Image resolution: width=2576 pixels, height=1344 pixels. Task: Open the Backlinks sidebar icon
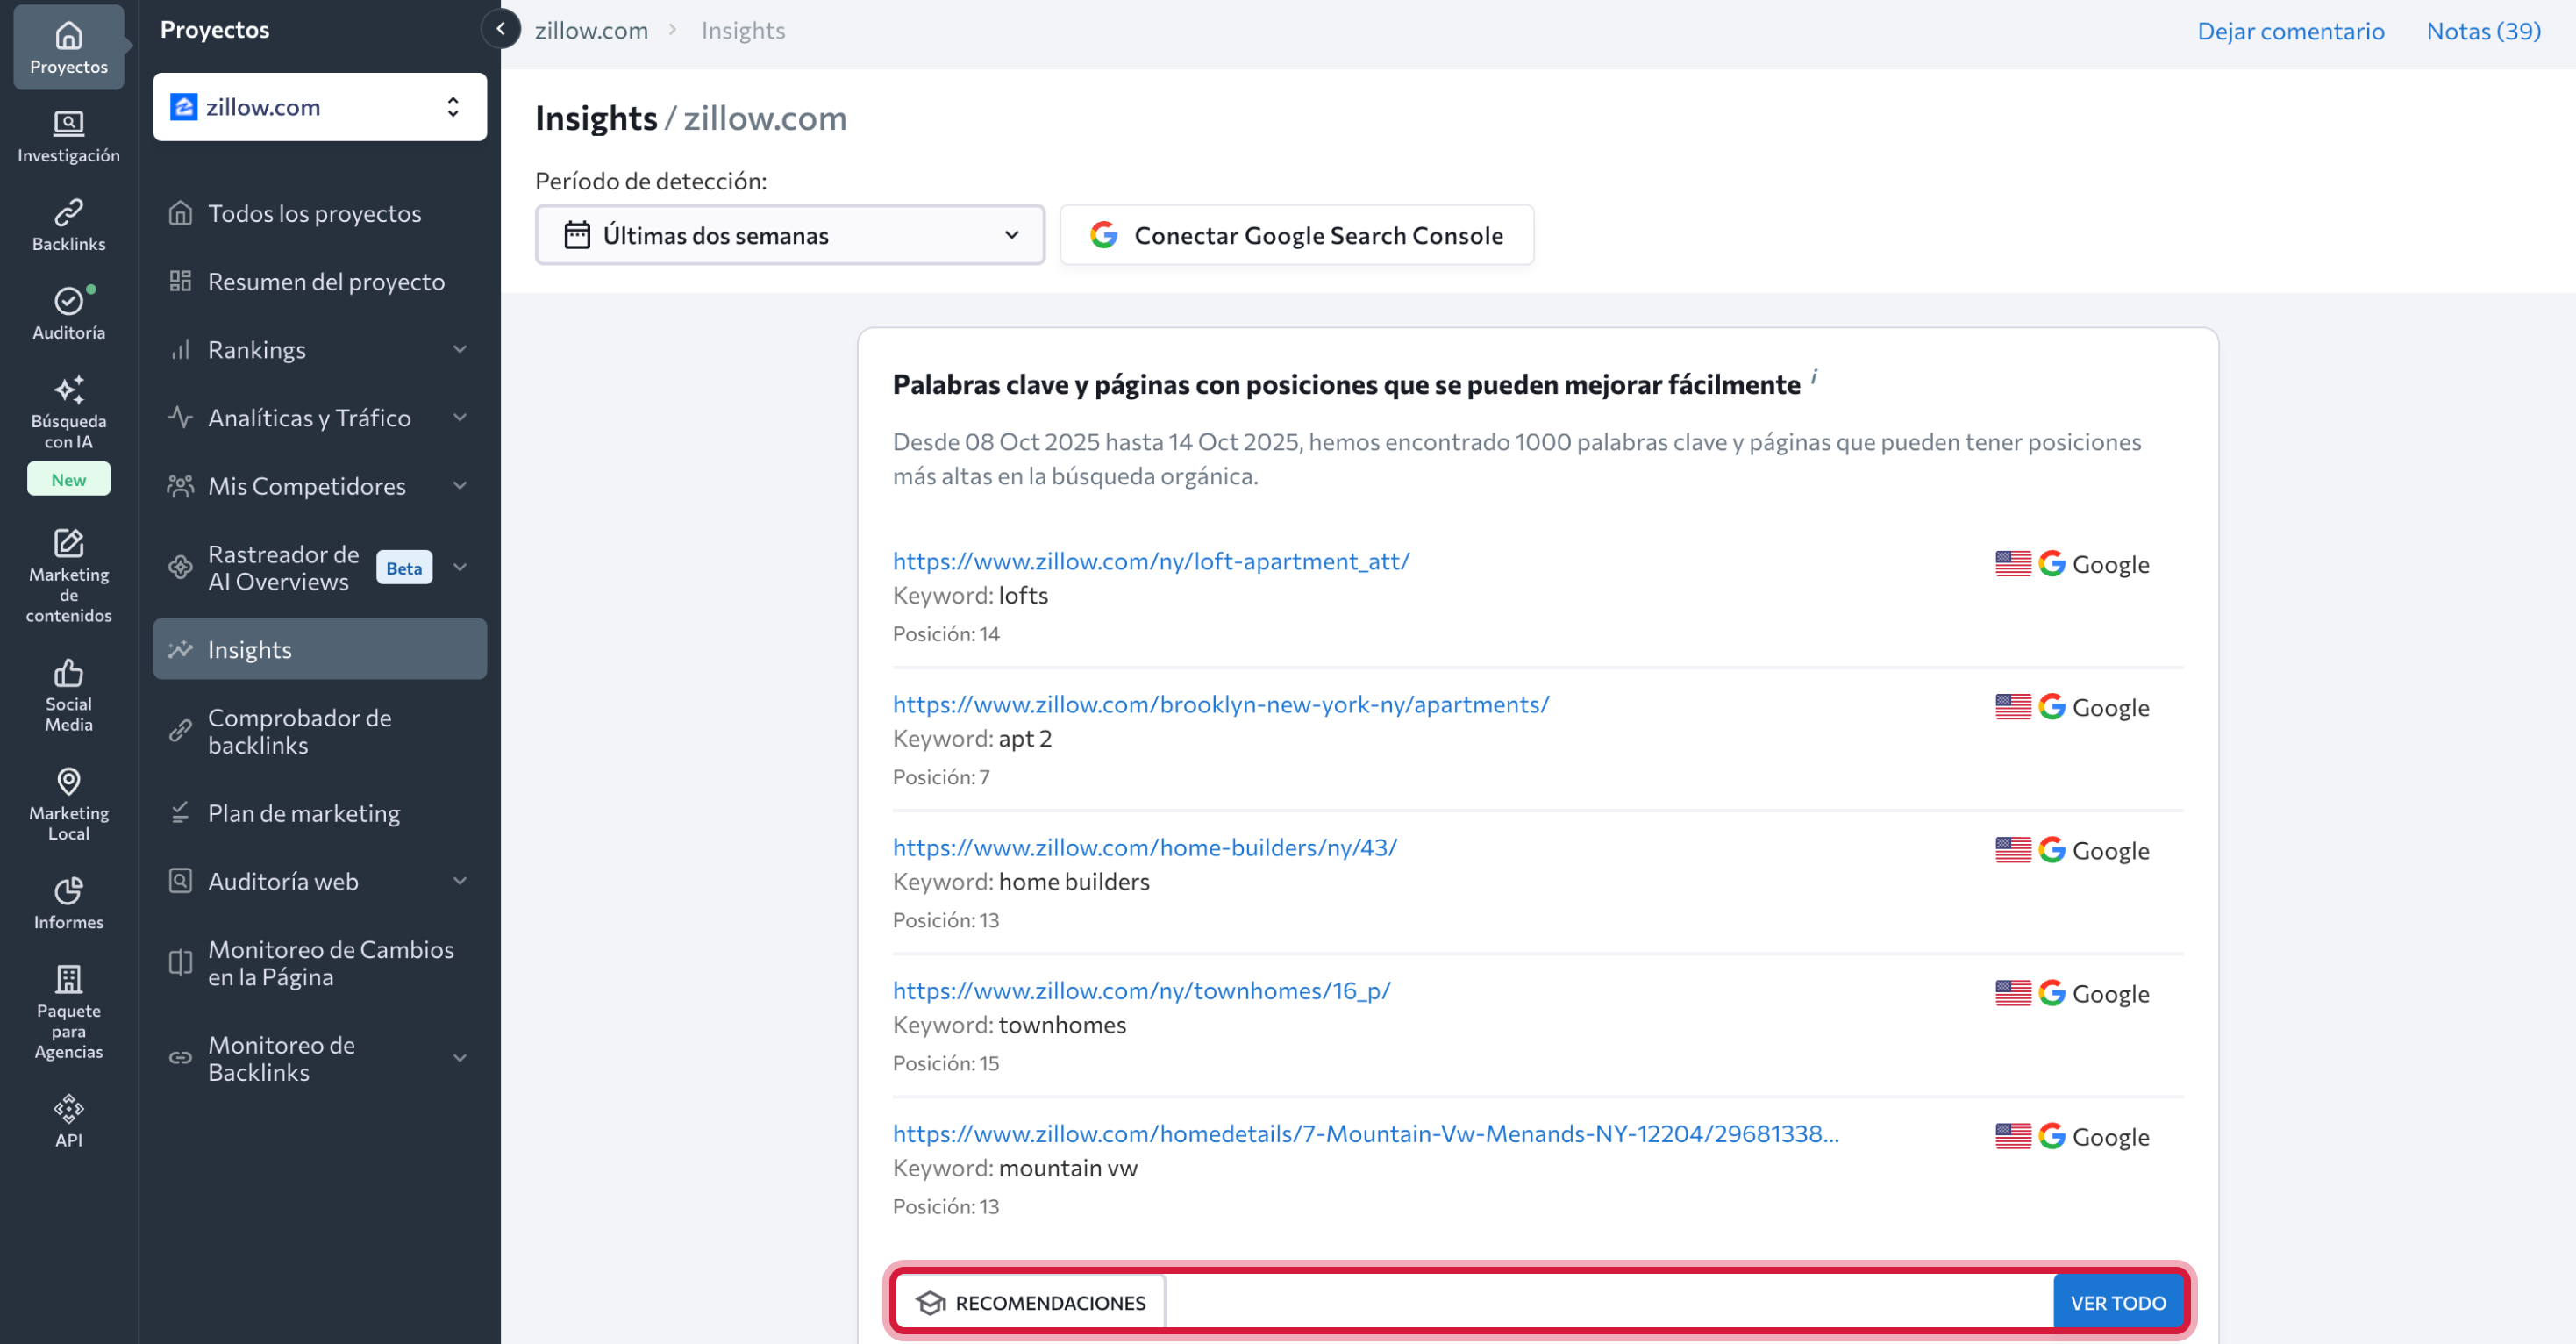tap(68, 224)
